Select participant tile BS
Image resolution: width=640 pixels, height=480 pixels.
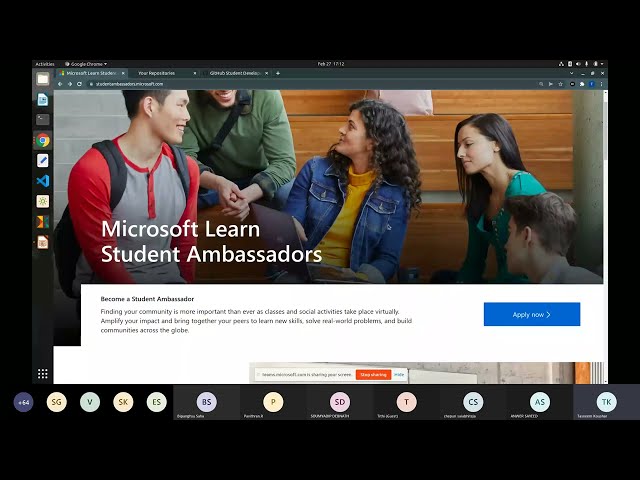pyautogui.click(x=207, y=402)
